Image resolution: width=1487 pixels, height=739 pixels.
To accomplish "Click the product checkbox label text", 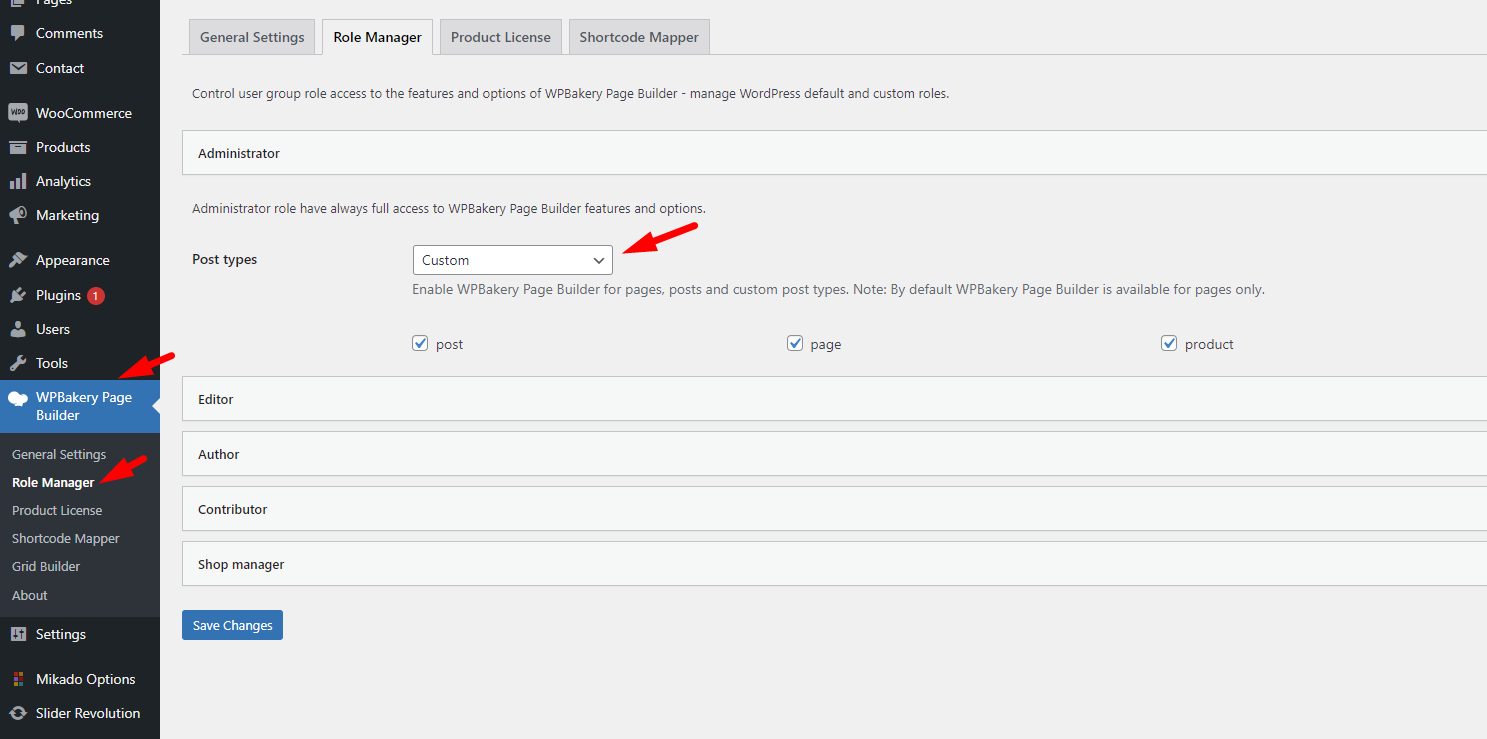I will pyautogui.click(x=1209, y=344).
